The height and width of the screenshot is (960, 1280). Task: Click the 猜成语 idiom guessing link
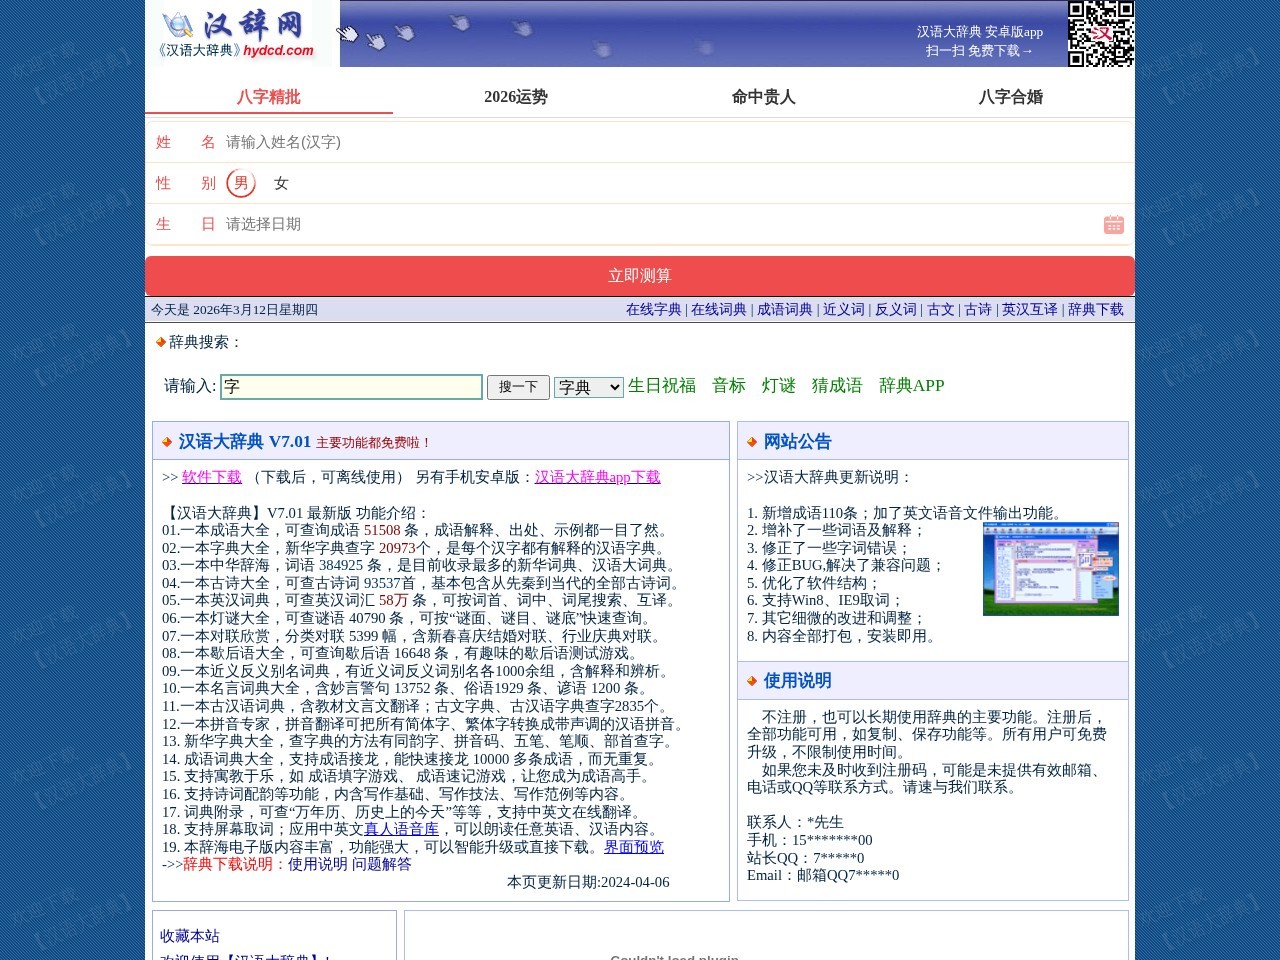(x=836, y=386)
